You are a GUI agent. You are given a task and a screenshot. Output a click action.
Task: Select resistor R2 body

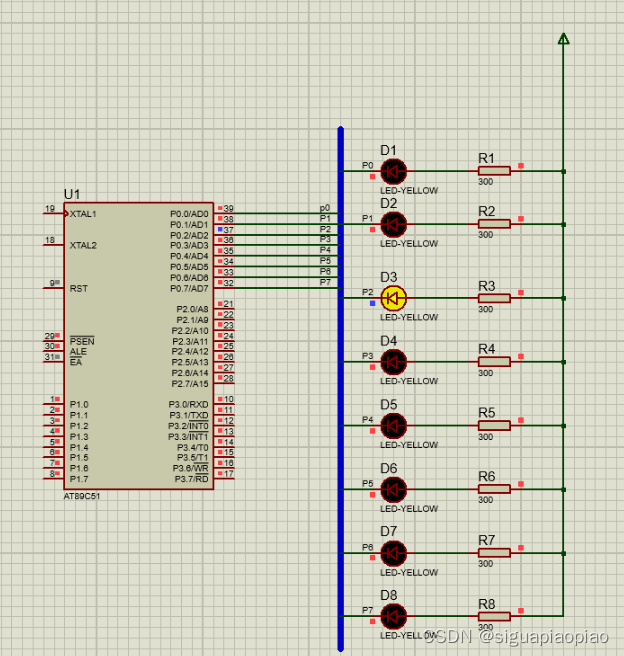point(494,224)
